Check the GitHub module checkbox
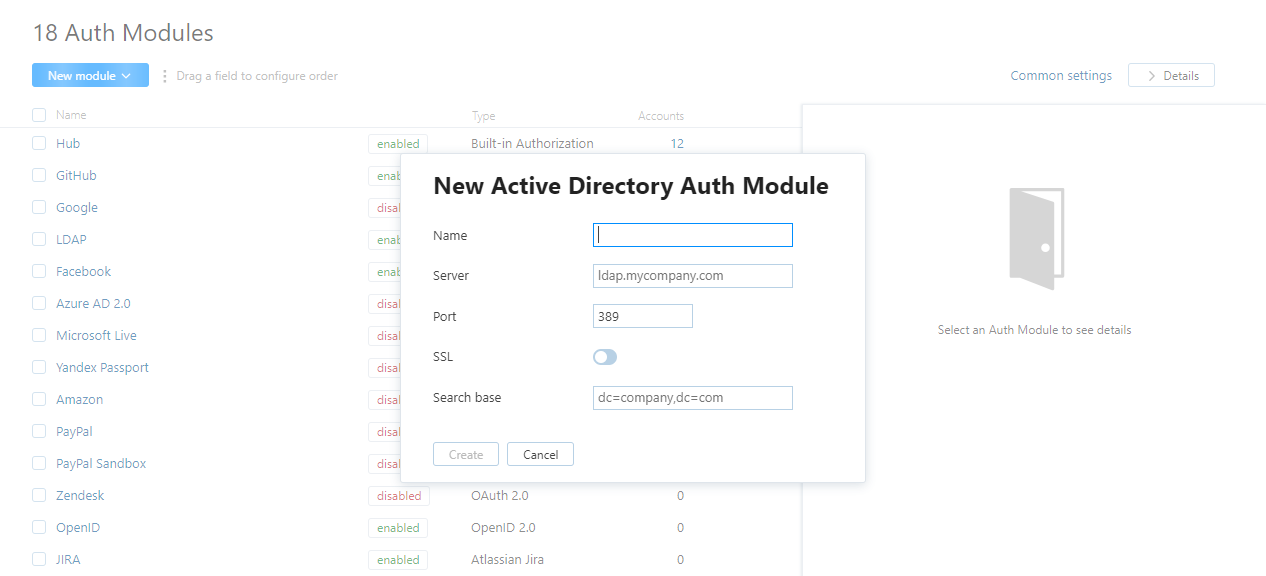Viewport: 1266px width, 576px height. point(38,175)
